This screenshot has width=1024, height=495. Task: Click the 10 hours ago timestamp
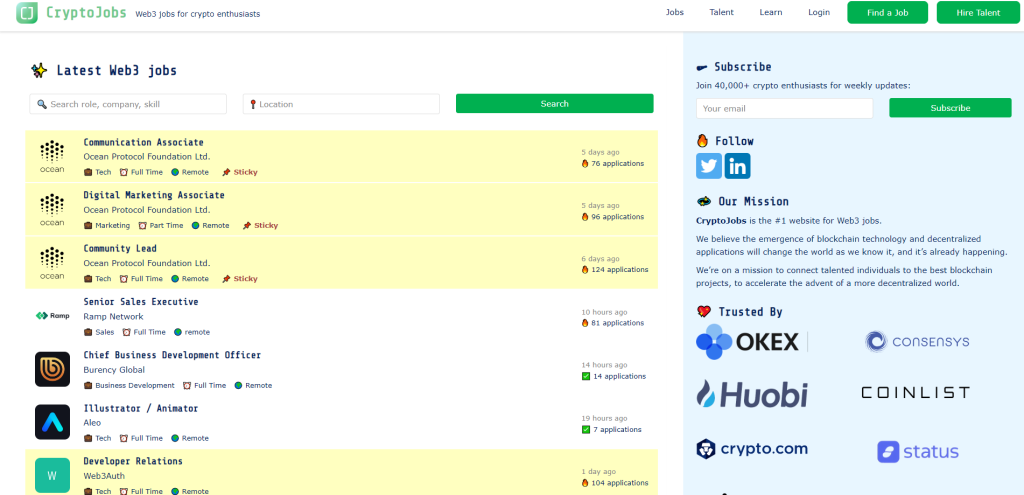[605, 312]
